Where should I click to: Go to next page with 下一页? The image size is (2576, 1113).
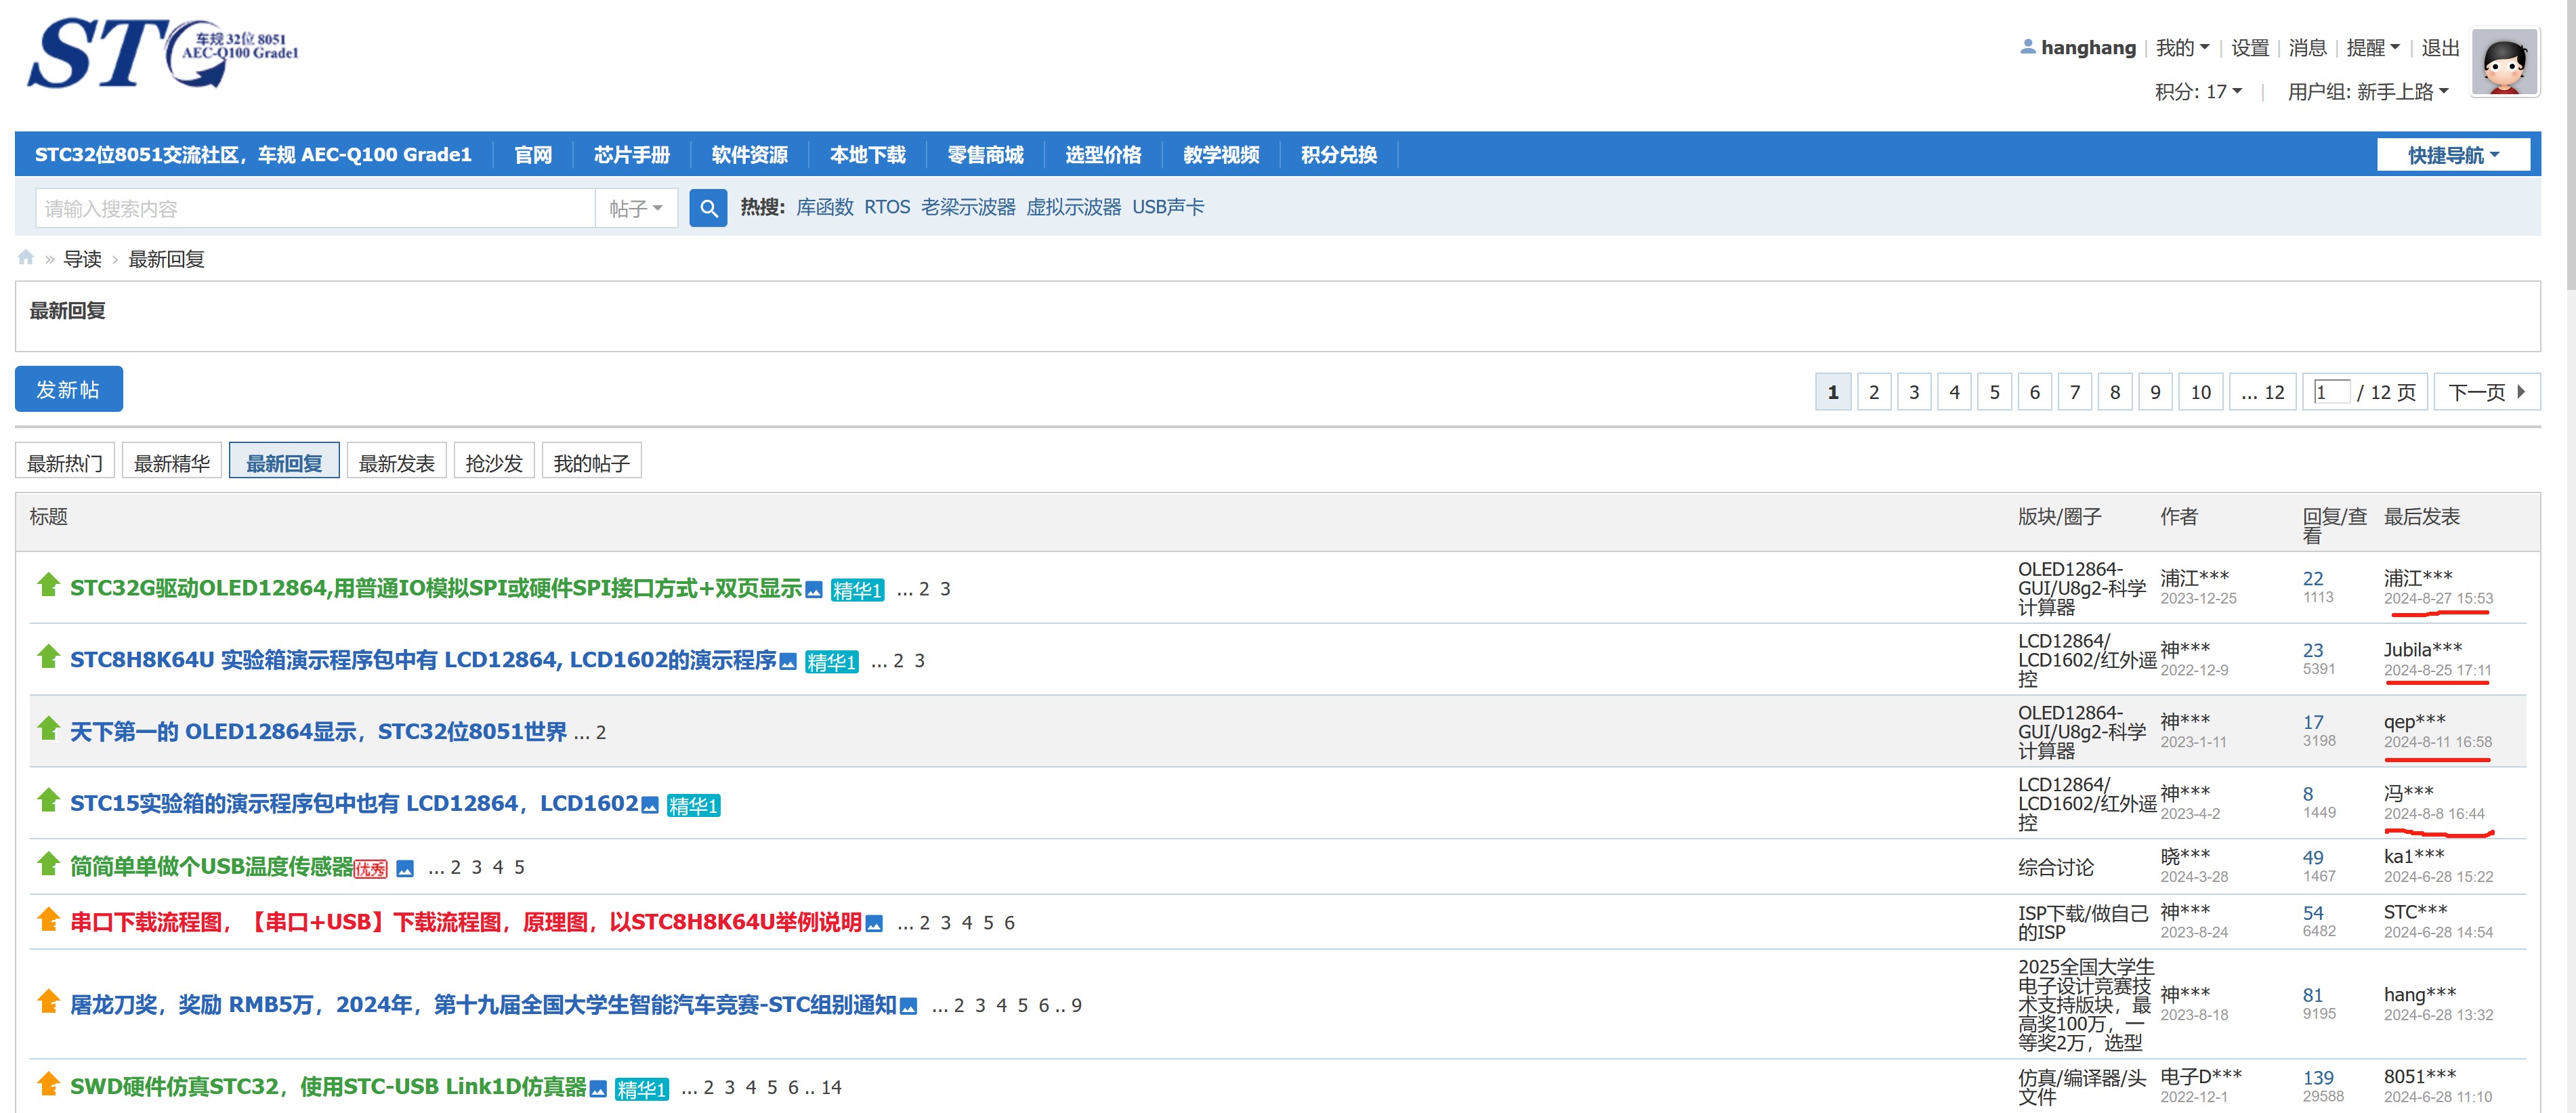2486,392
